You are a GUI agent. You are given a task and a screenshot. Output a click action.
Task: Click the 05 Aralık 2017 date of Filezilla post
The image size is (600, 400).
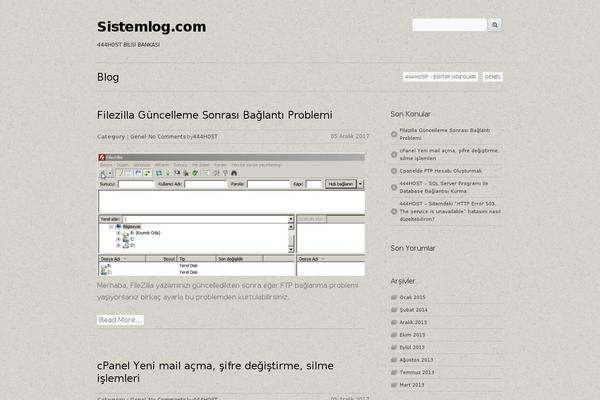point(350,136)
